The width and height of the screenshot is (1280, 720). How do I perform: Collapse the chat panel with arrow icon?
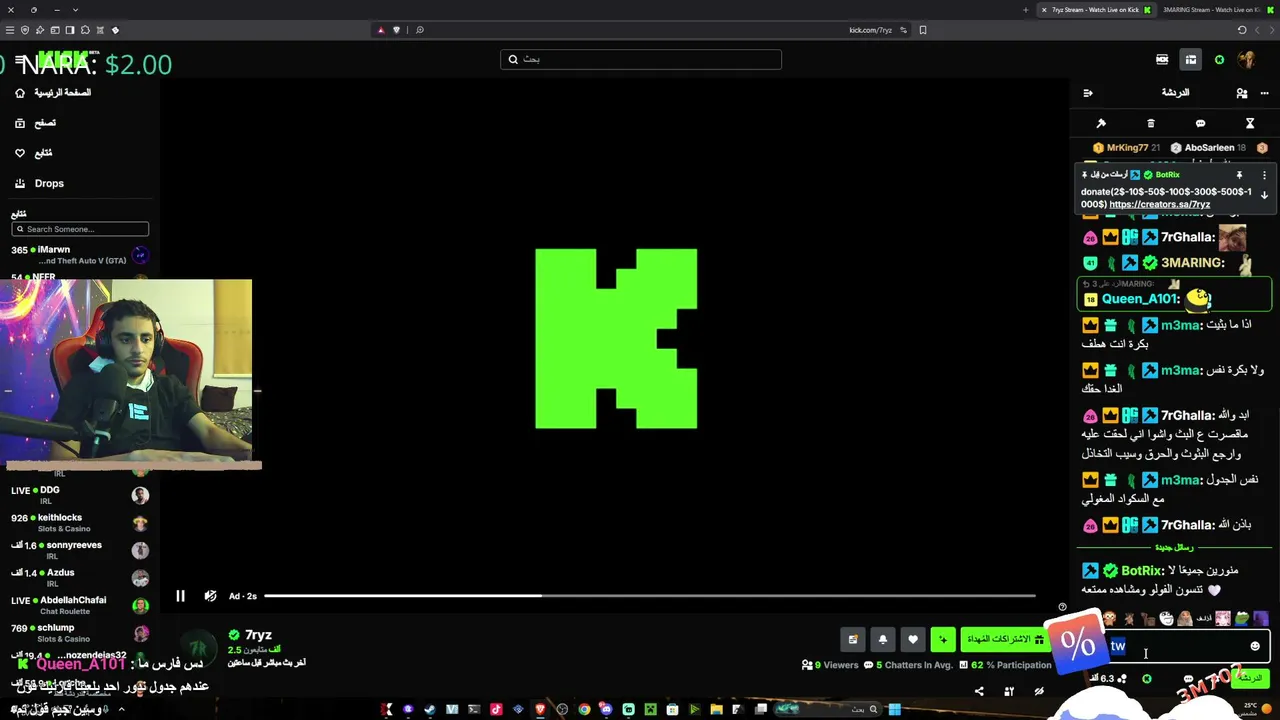pyautogui.click(x=1088, y=93)
